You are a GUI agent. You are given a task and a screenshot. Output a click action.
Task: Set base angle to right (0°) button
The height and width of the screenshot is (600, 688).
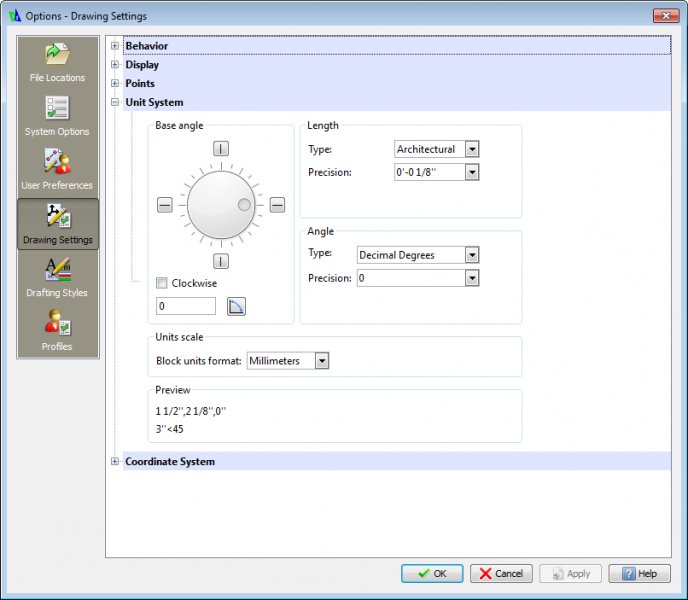pos(277,205)
